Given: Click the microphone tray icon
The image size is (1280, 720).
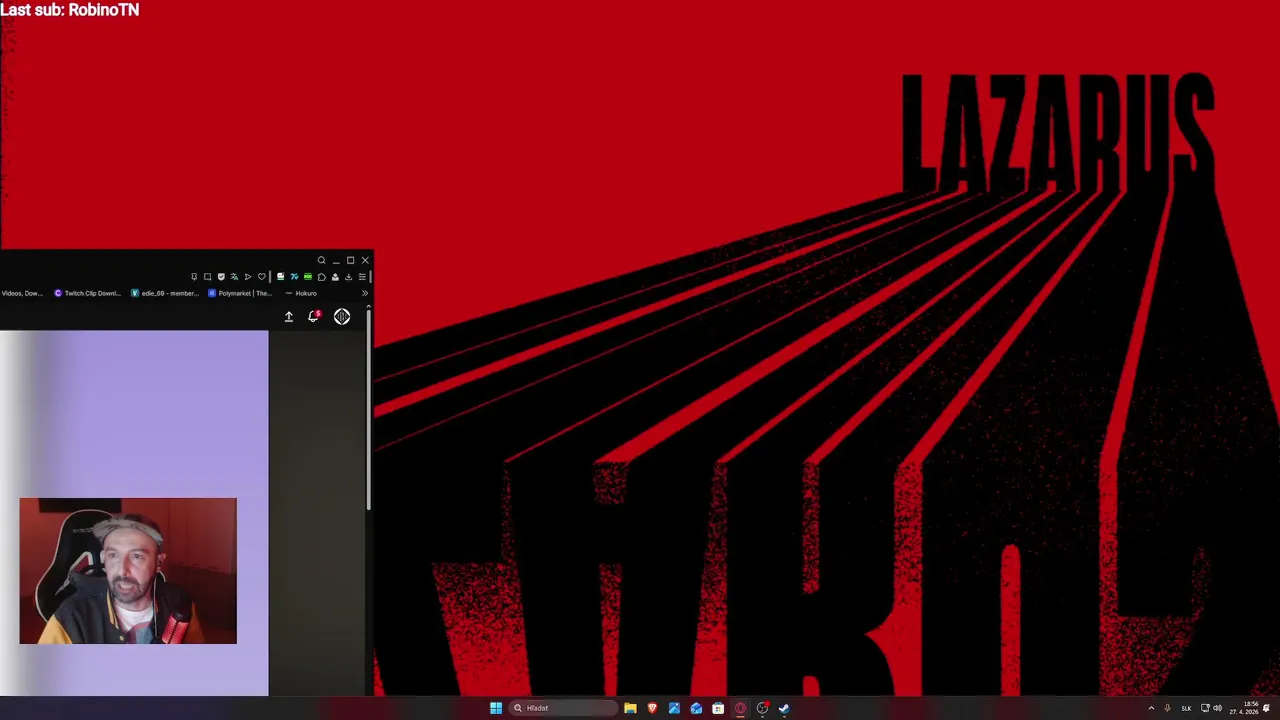Looking at the screenshot, I should tap(1167, 708).
